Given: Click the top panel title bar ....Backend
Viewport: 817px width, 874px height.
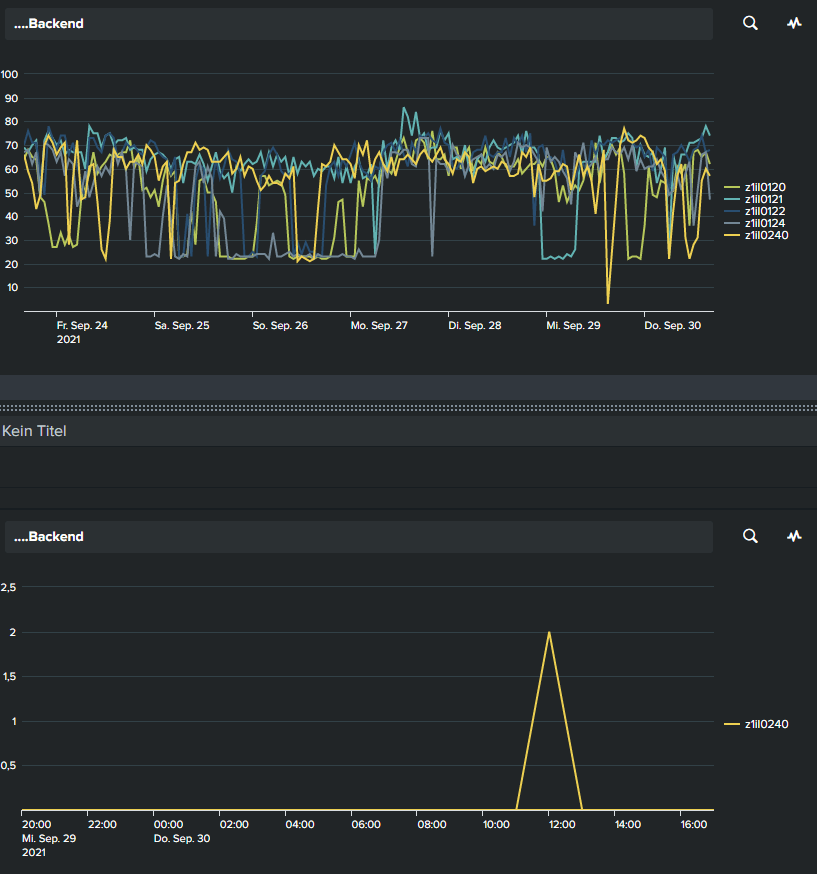Looking at the screenshot, I should 359,23.
